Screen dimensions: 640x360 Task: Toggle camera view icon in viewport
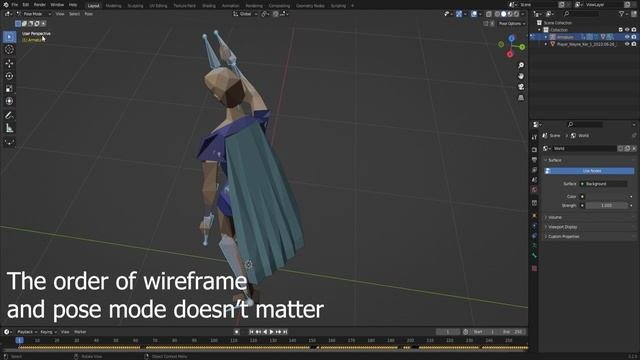point(521,87)
